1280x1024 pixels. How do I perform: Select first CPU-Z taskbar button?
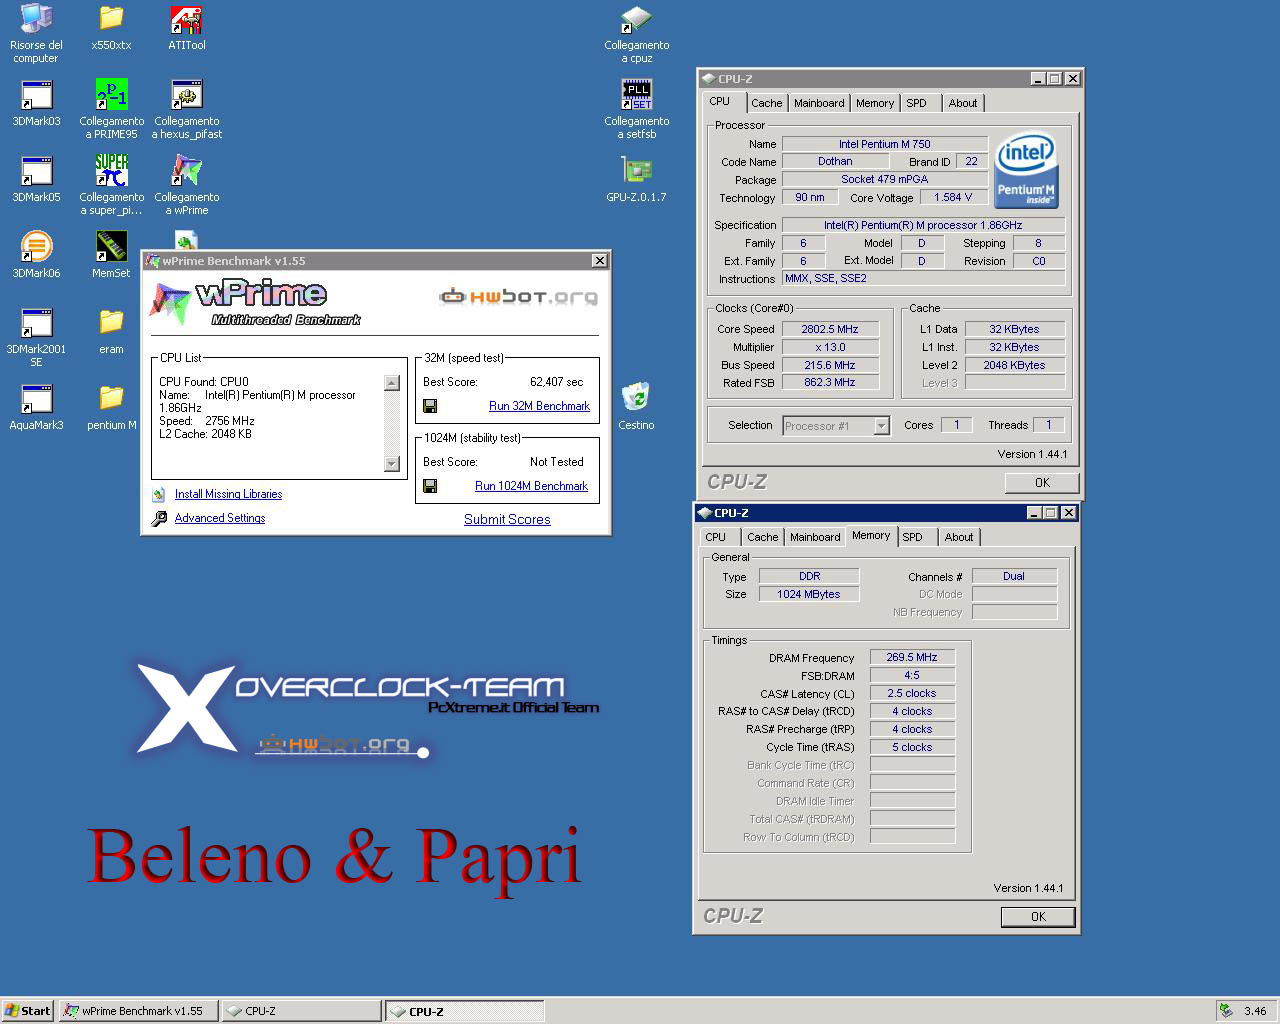pos(300,1011)
